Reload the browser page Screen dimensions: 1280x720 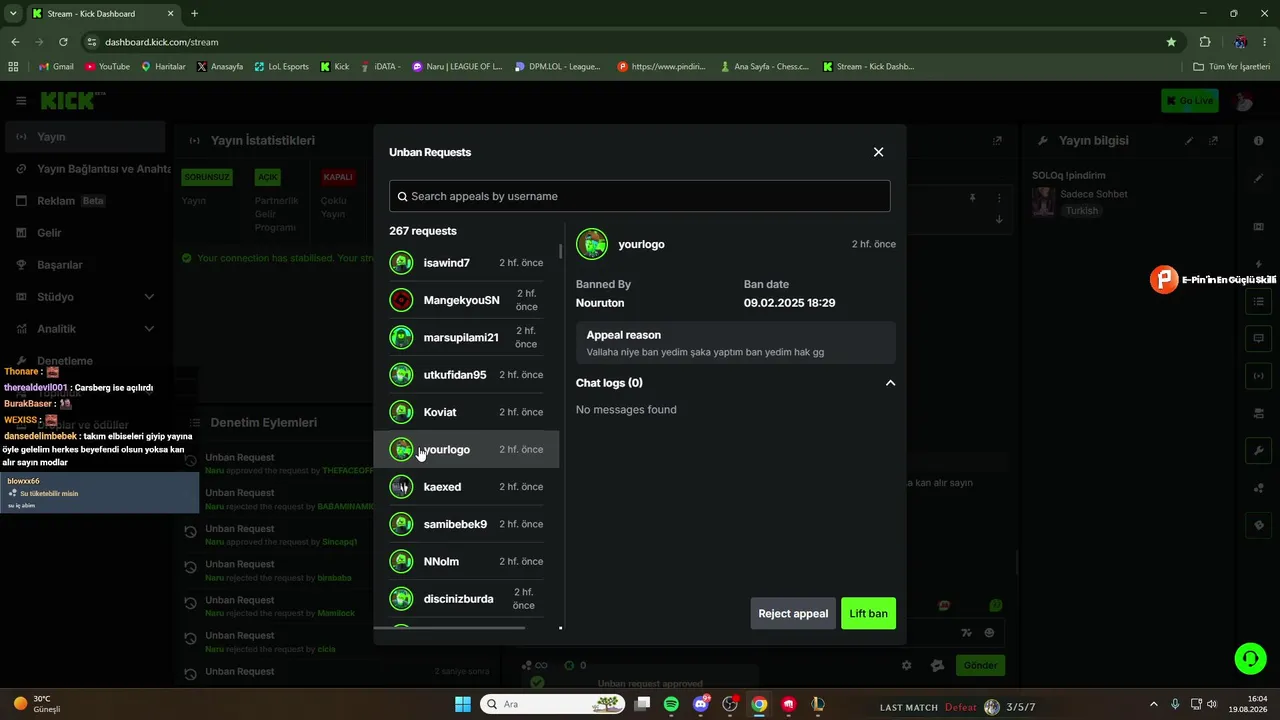point(63,42)
